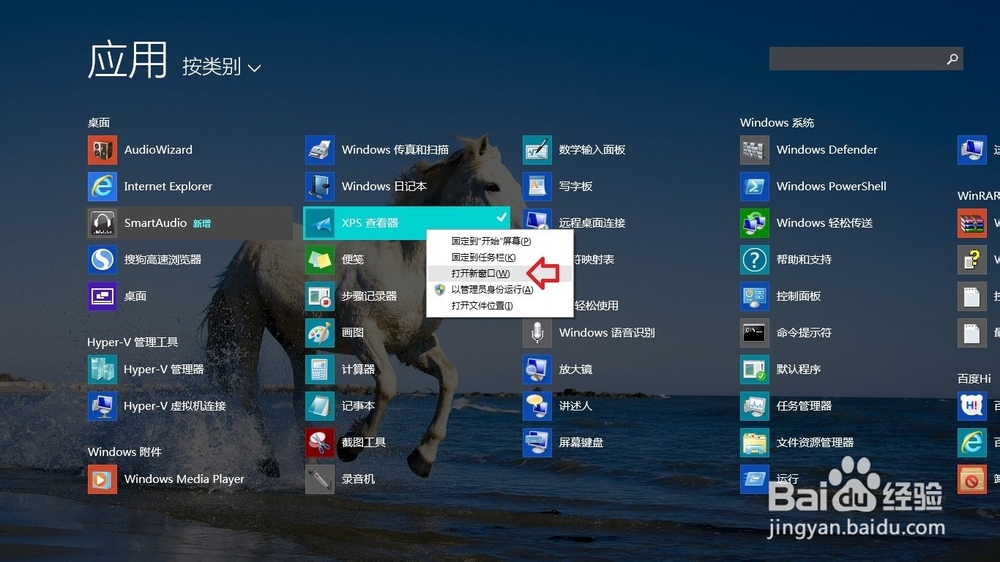Image resolution: width=1000 pixels, height=562 pixels.
Task: Open WinRAR books icon
Action: 972,223
